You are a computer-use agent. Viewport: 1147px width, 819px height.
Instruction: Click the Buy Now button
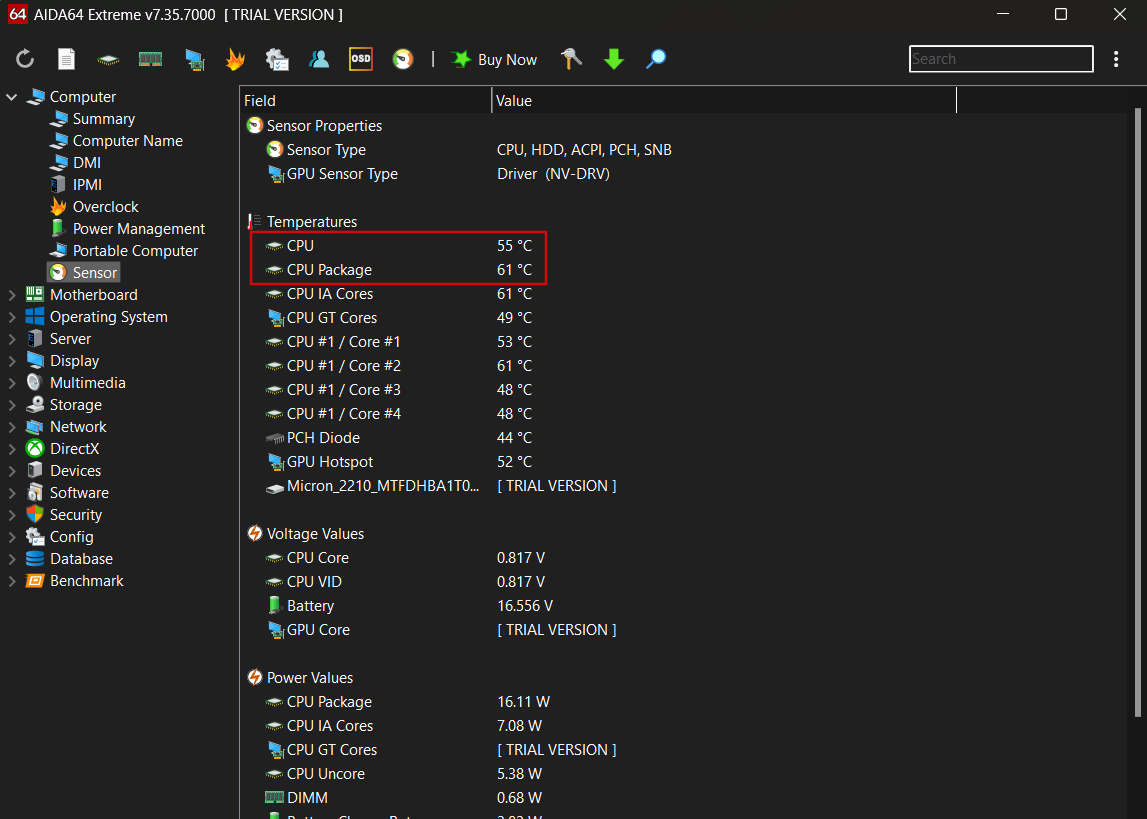coord(496,60)
